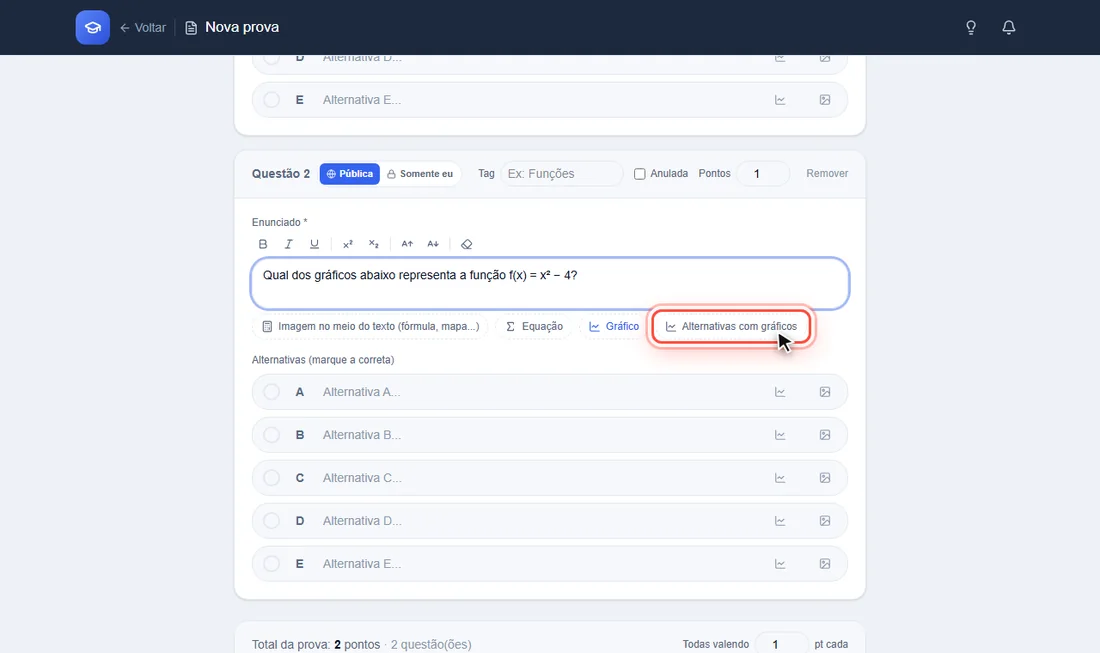
Task: Add image to first question's Alternativa E
Action: [x=825, y=100]
